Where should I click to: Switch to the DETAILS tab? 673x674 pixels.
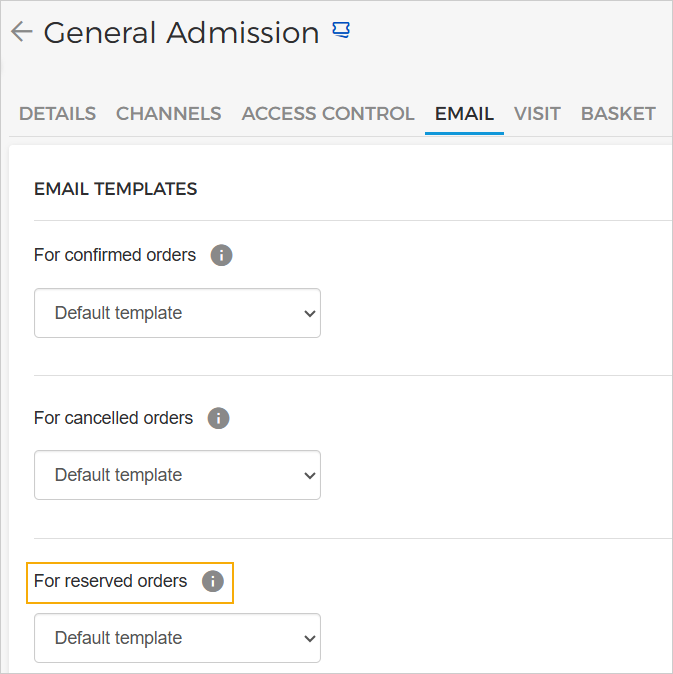coord(57,113)
